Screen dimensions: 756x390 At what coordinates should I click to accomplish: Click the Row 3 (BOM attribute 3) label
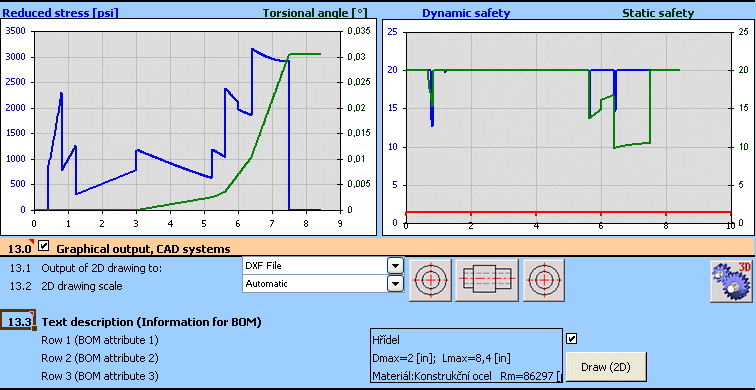pos(100,376)
